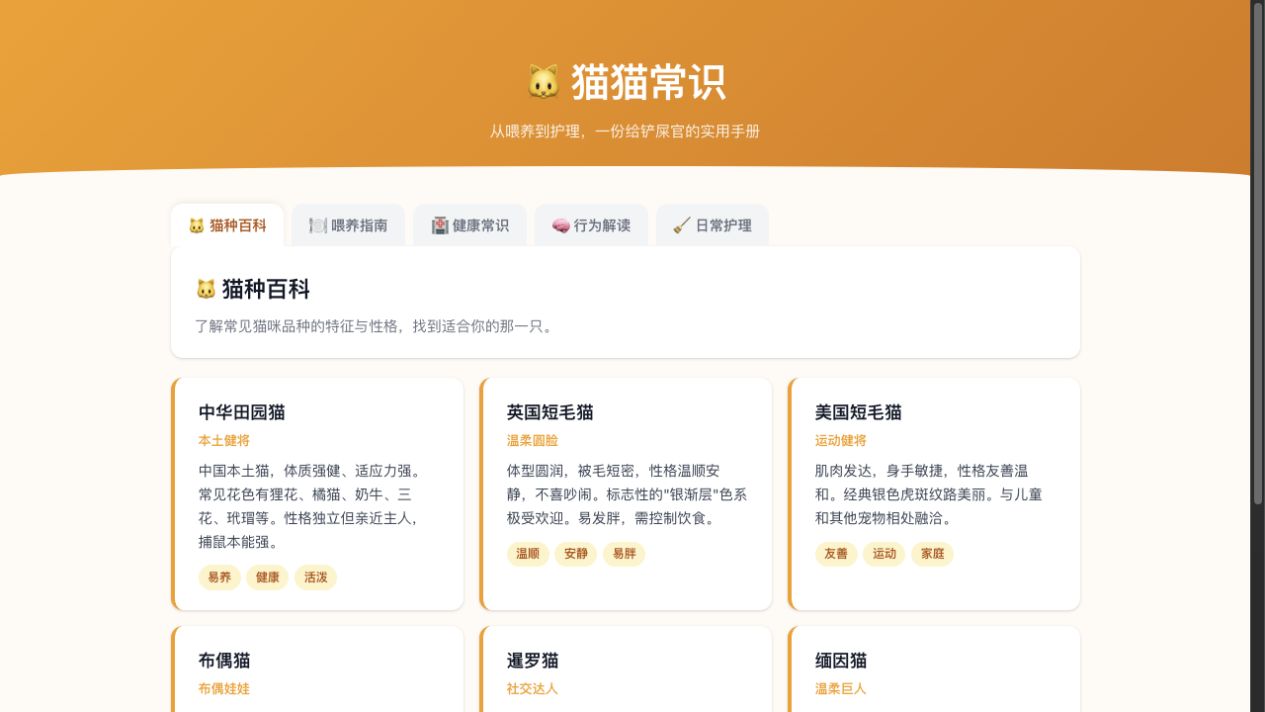Image resolution: width=1265 pixels, height=712 pixels.
Task: Click the 布偶娃娃 subtitle
Action: tap(224, 689)
